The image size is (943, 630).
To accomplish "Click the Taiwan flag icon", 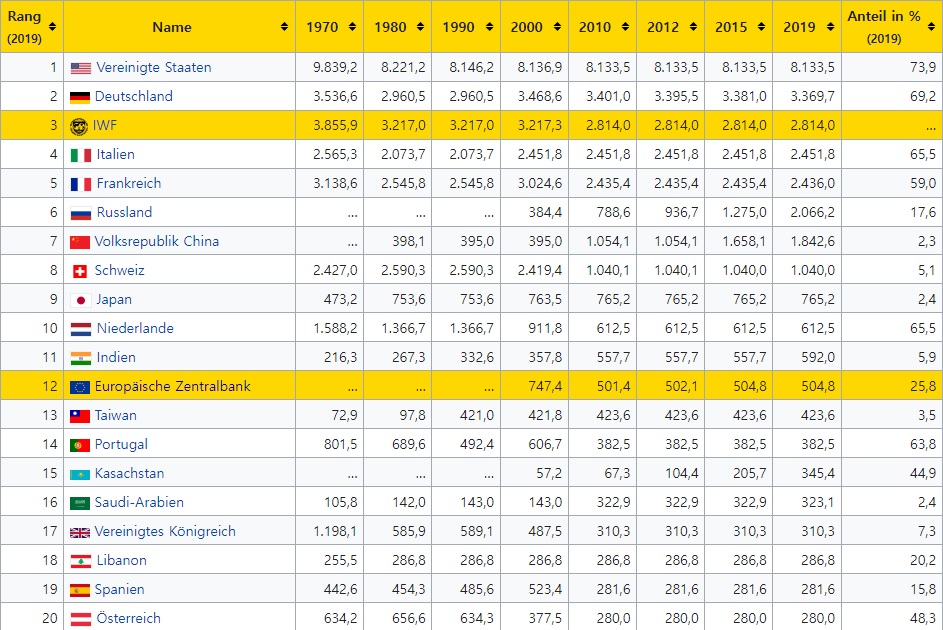I will pyautogui.click(x=80, y=416).
